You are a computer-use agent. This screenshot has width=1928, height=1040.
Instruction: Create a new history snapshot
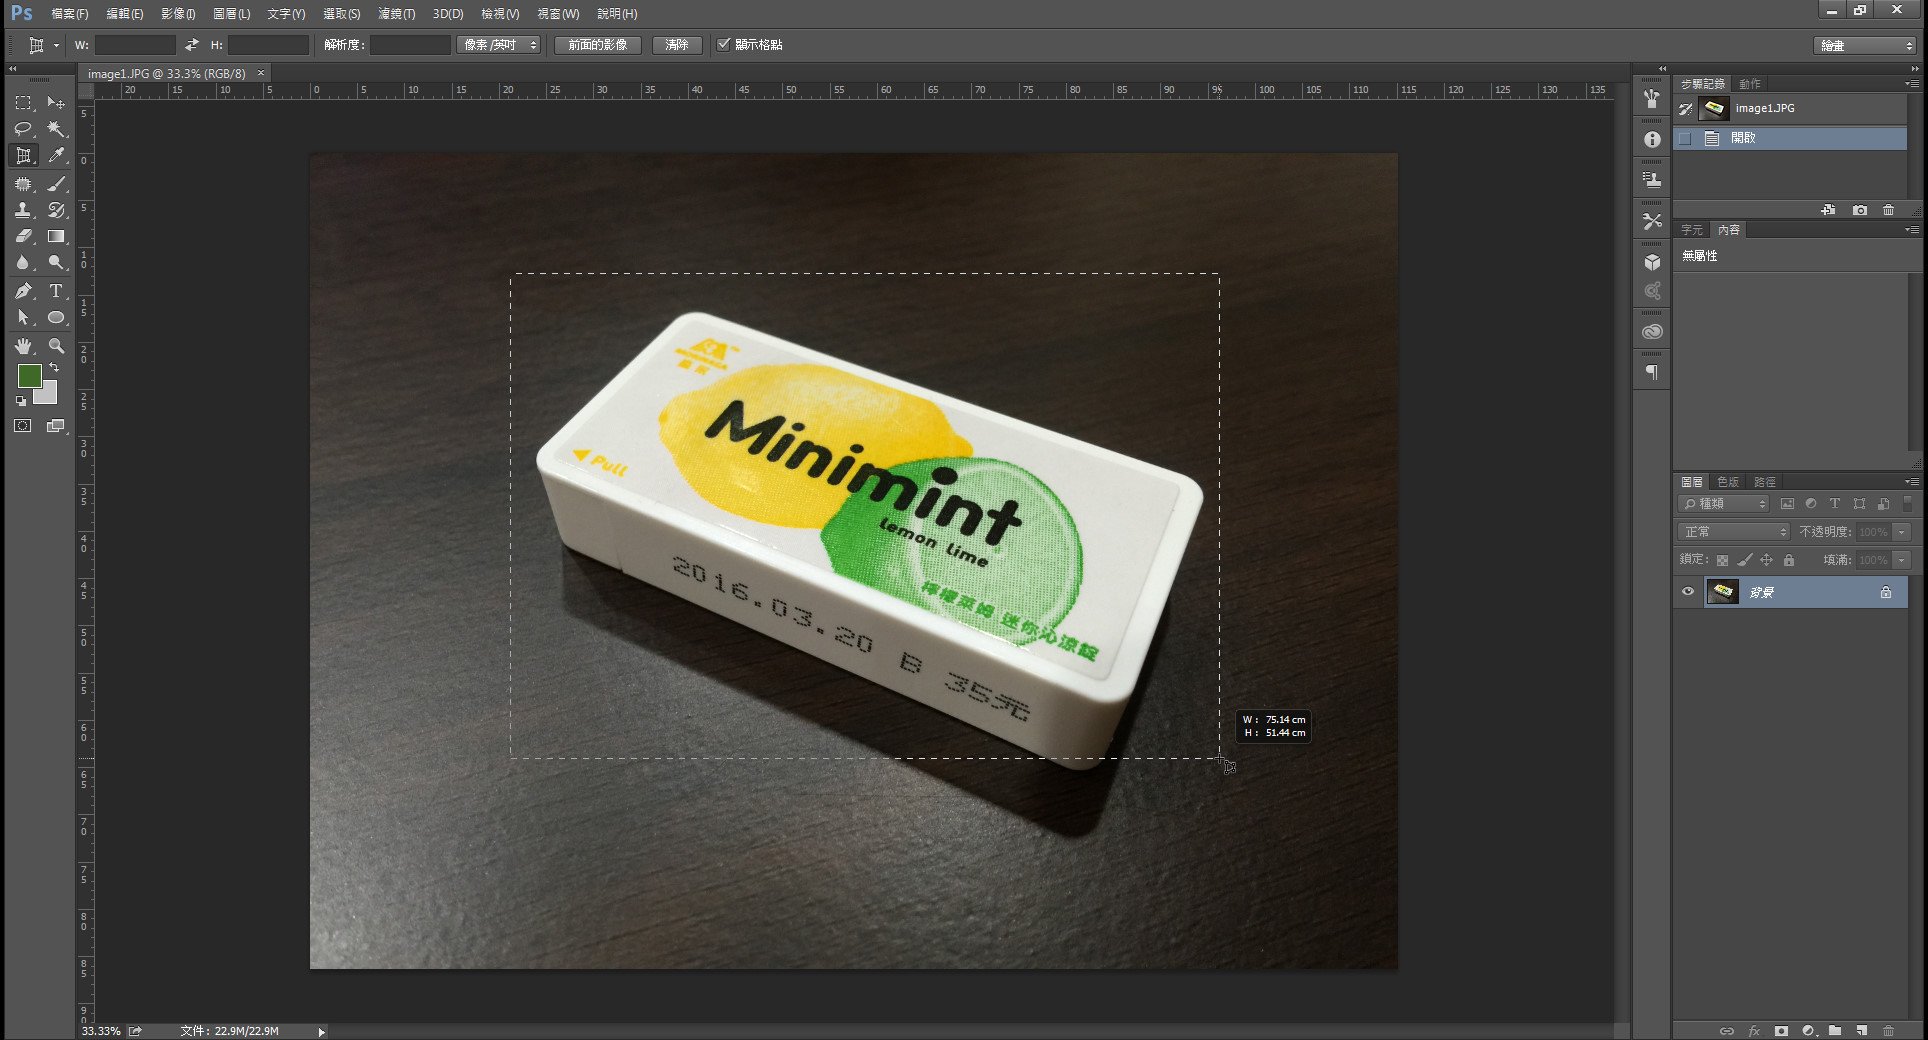(1859, 210)
